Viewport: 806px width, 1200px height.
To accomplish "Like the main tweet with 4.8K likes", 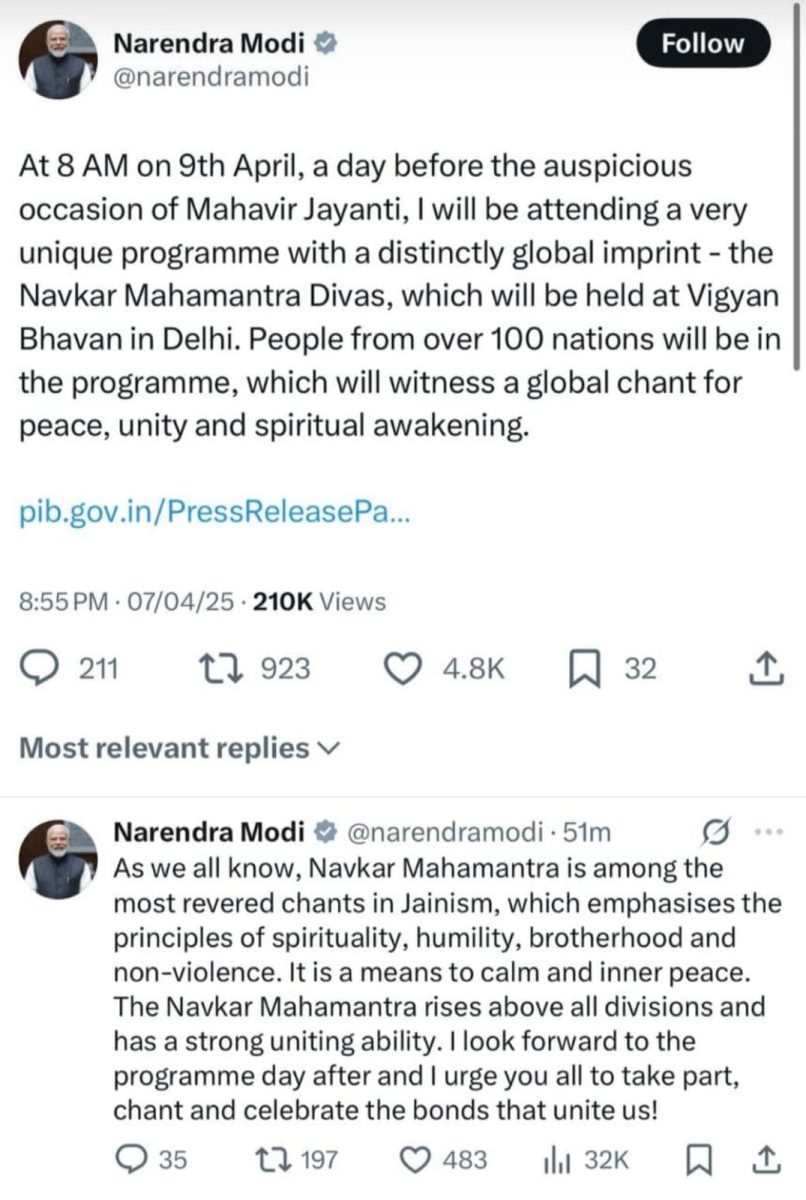I will pyautogui.click(x=404, y=669).
